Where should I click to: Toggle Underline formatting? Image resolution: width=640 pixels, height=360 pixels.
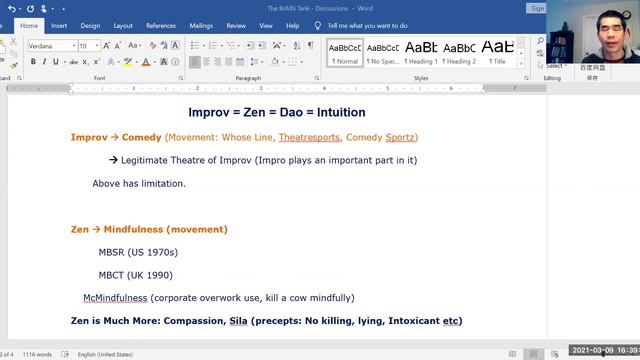point(56,62)
